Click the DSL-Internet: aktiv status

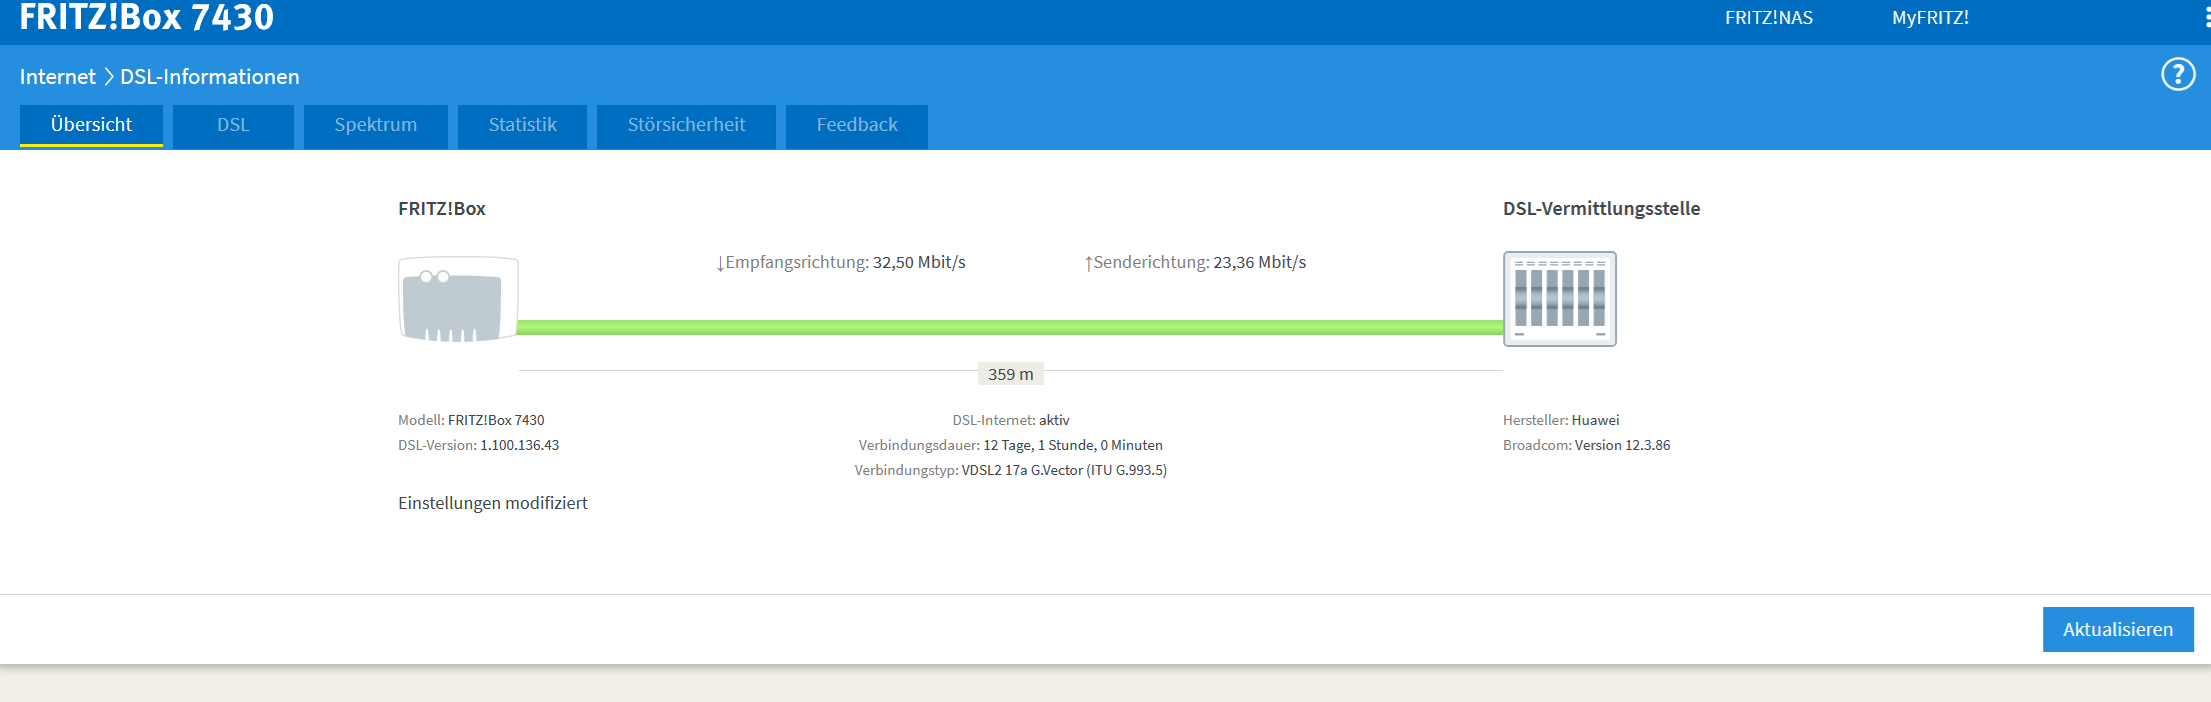pyautogui.click(x=1011, y=420)
